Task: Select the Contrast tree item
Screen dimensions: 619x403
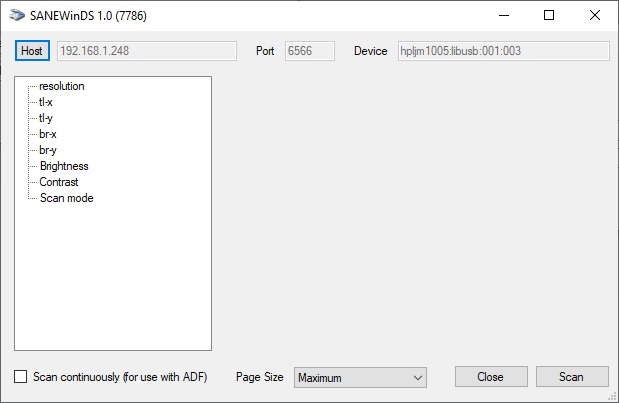Action: click(59, 182)
